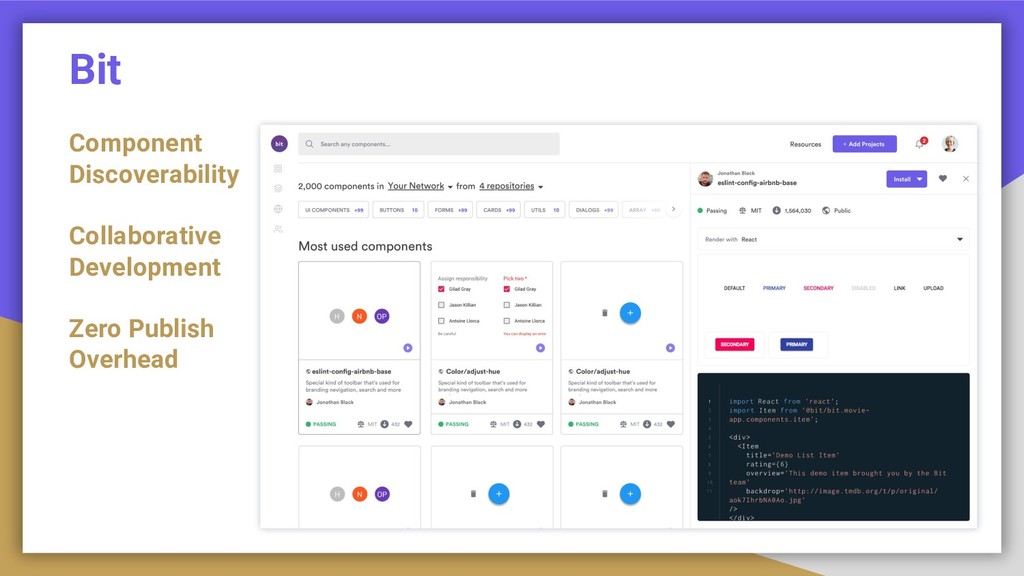The height and width of the screenshot is (576, 1024).
Task: Expand the Install button dropdown
Action: (x=920, y=179)
